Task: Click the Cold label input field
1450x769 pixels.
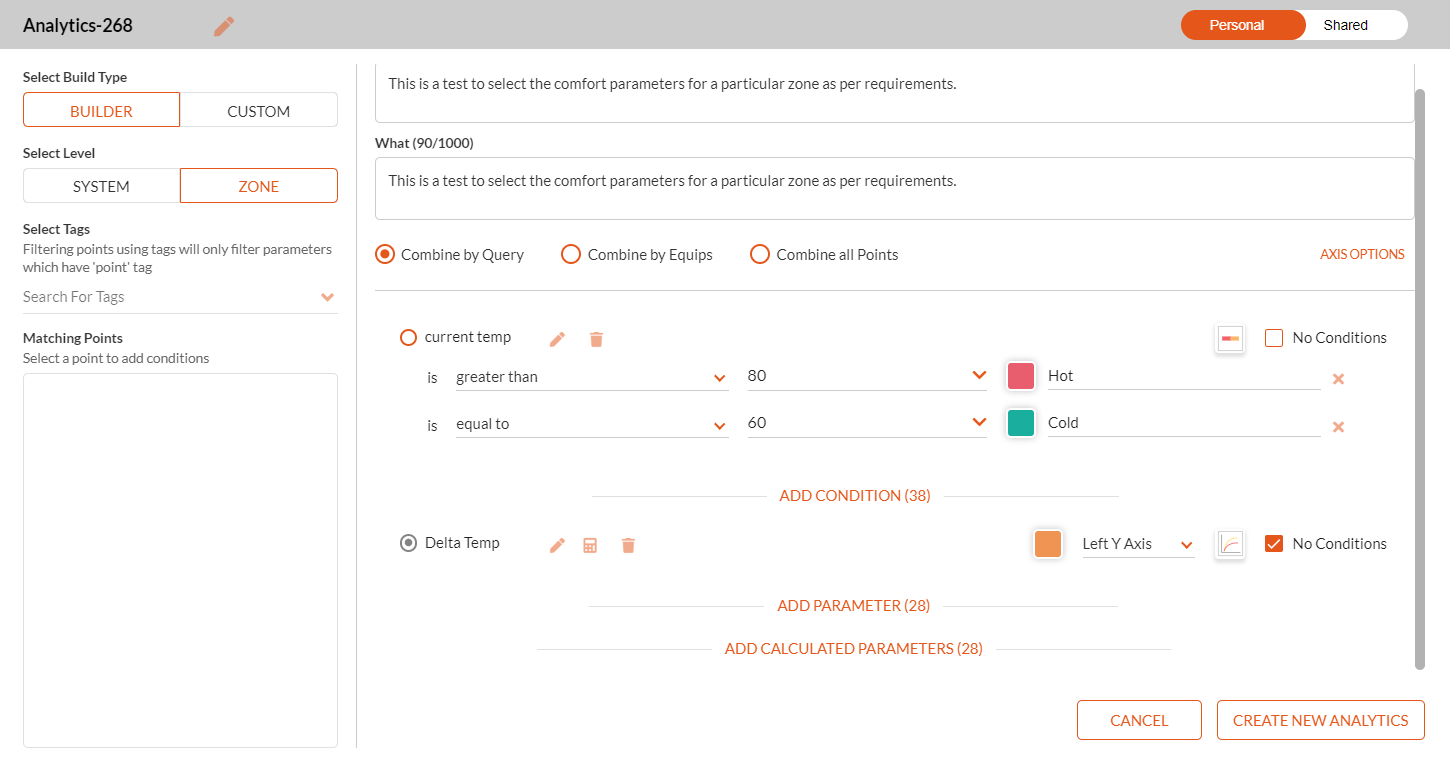Action: click(1184, 423)
